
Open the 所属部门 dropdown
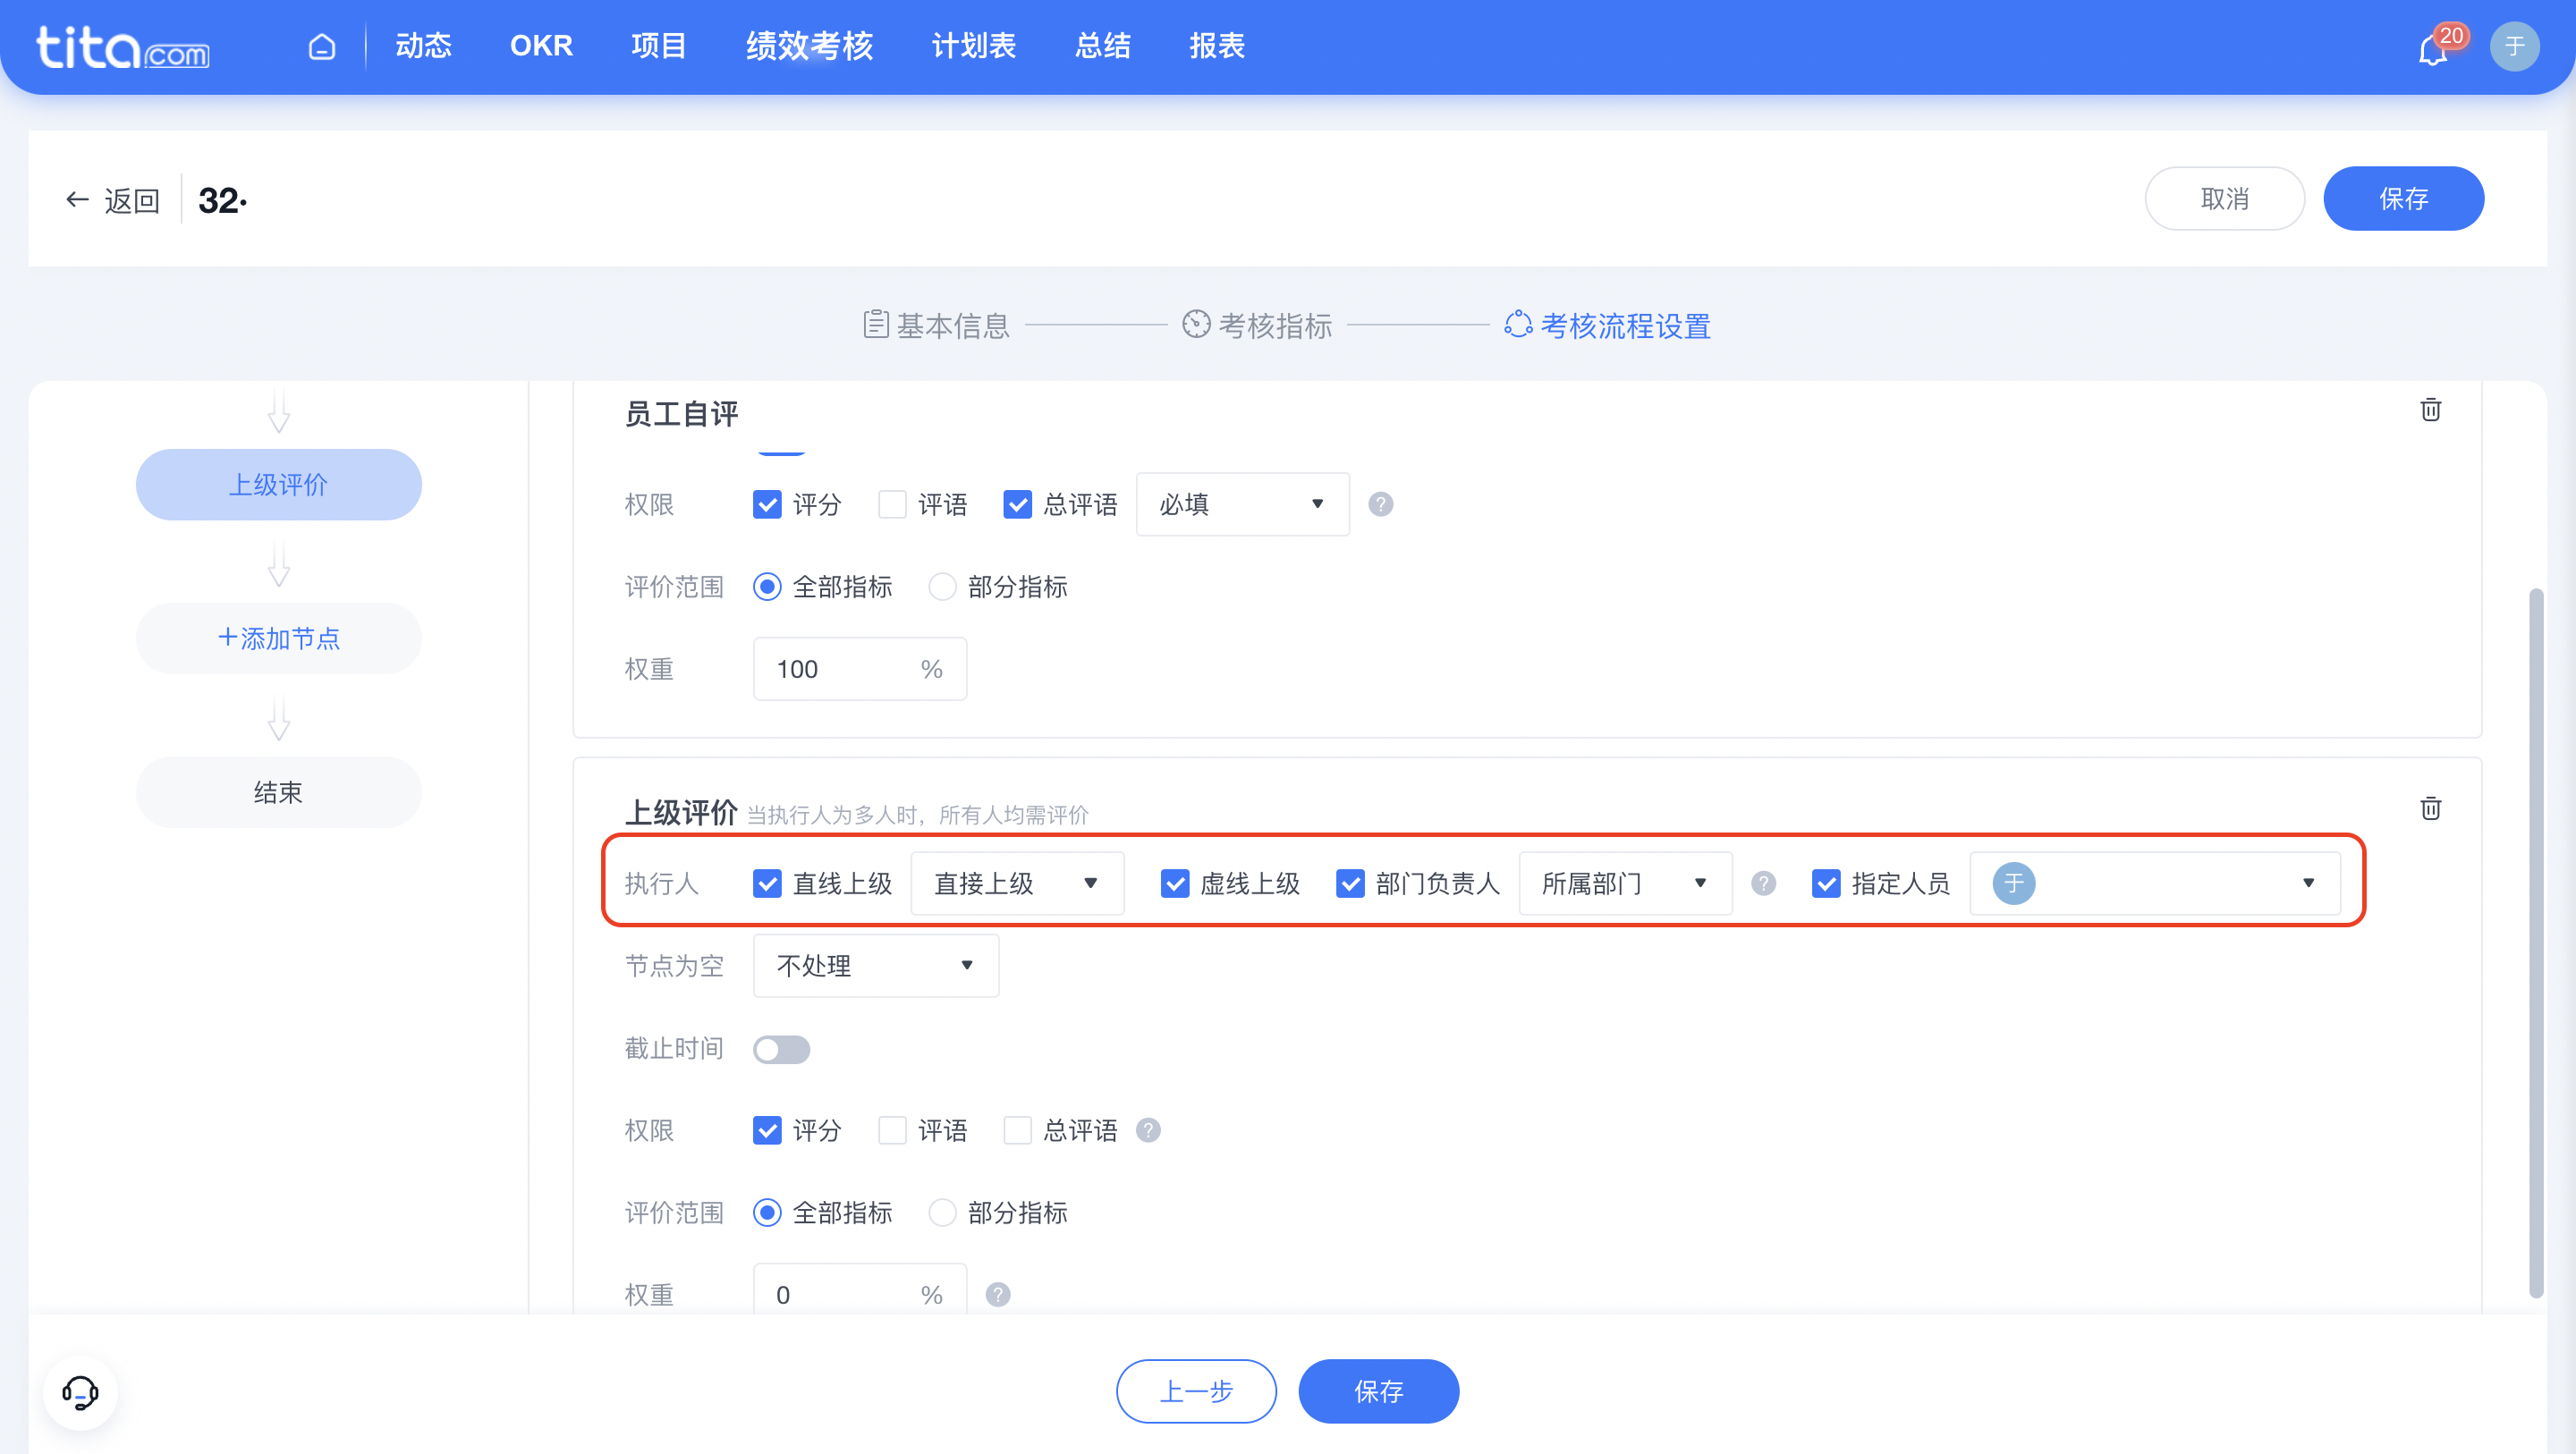coord(1625,883)
